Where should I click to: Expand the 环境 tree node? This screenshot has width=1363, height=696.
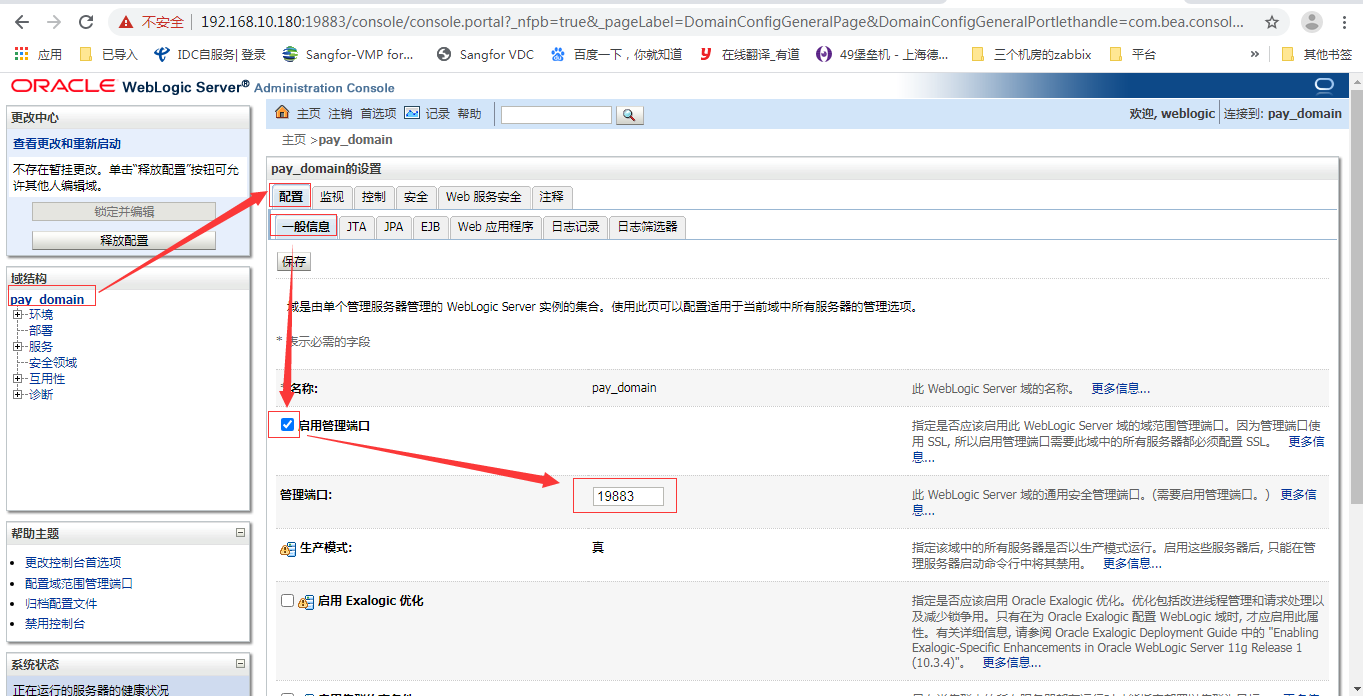coord(18,315)
